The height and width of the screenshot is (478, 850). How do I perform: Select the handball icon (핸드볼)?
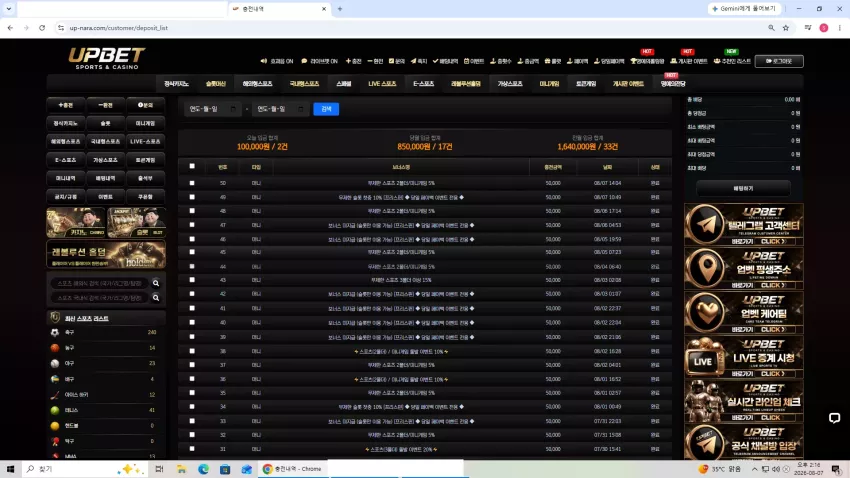(x=55, y=426)
